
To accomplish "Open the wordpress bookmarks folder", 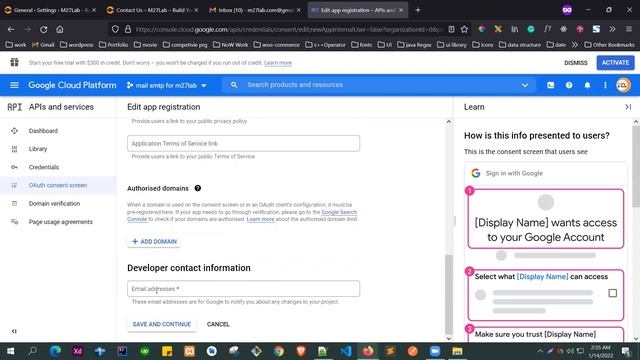I will (x=77, y=44).
